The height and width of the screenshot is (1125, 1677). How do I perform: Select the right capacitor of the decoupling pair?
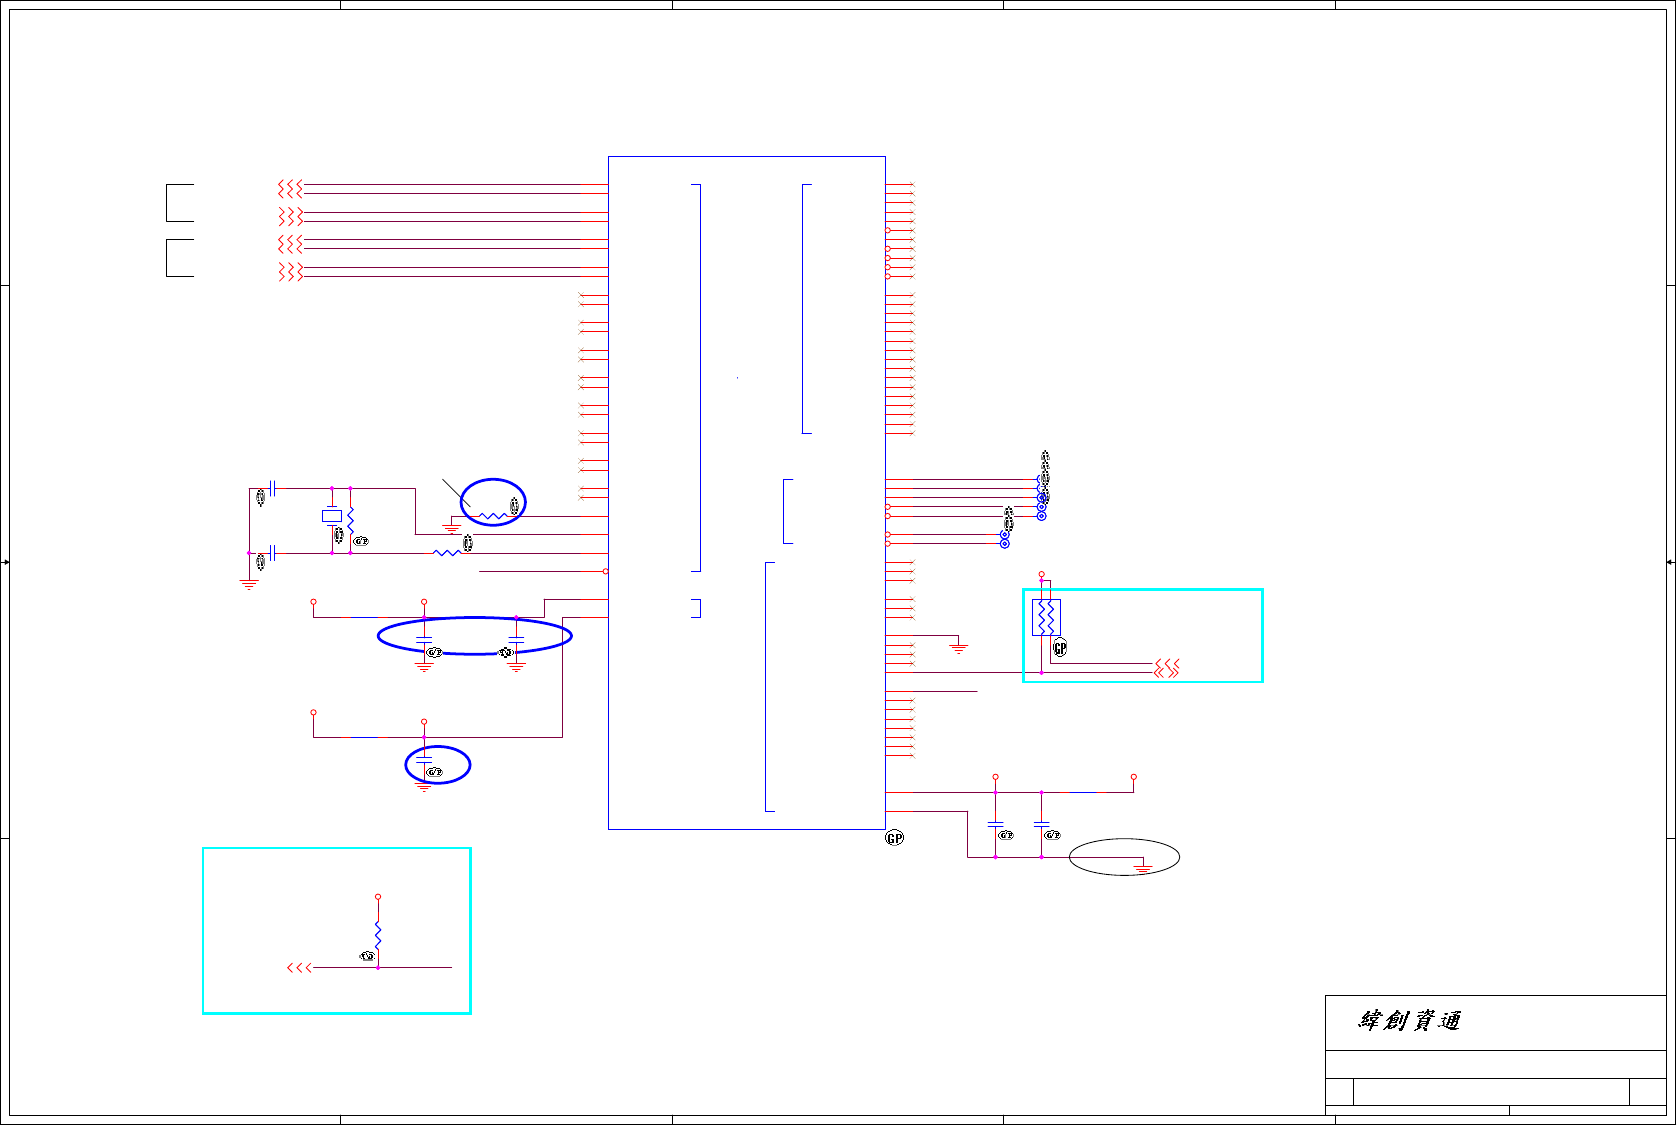(516, 638)
